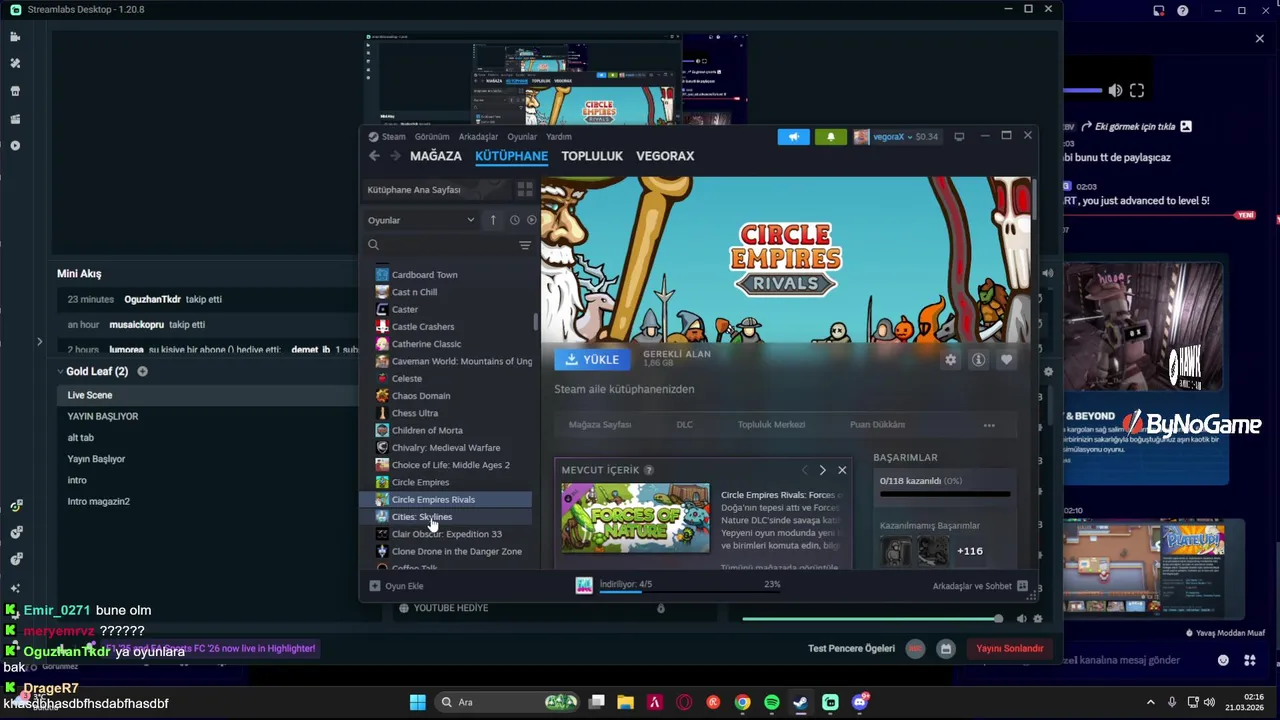Click the help question mark beside Mevcut İçerik
The width and height of the screenshot is (1280, 720).
click(x=649, y=470)
